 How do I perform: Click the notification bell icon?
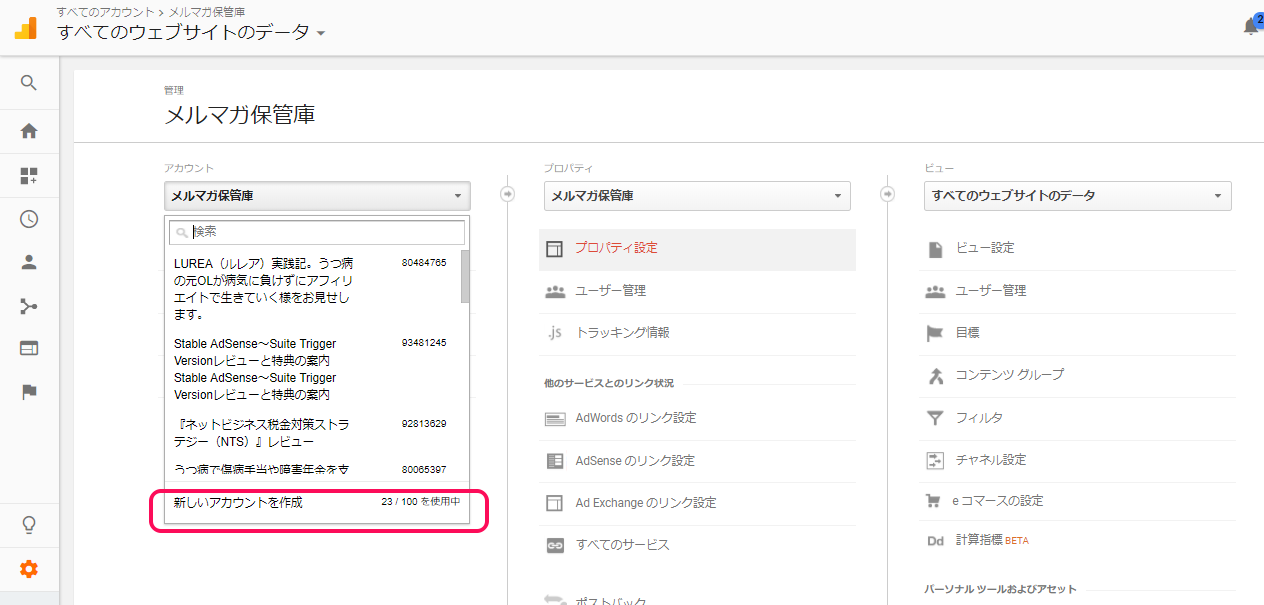pos(1250,27)
